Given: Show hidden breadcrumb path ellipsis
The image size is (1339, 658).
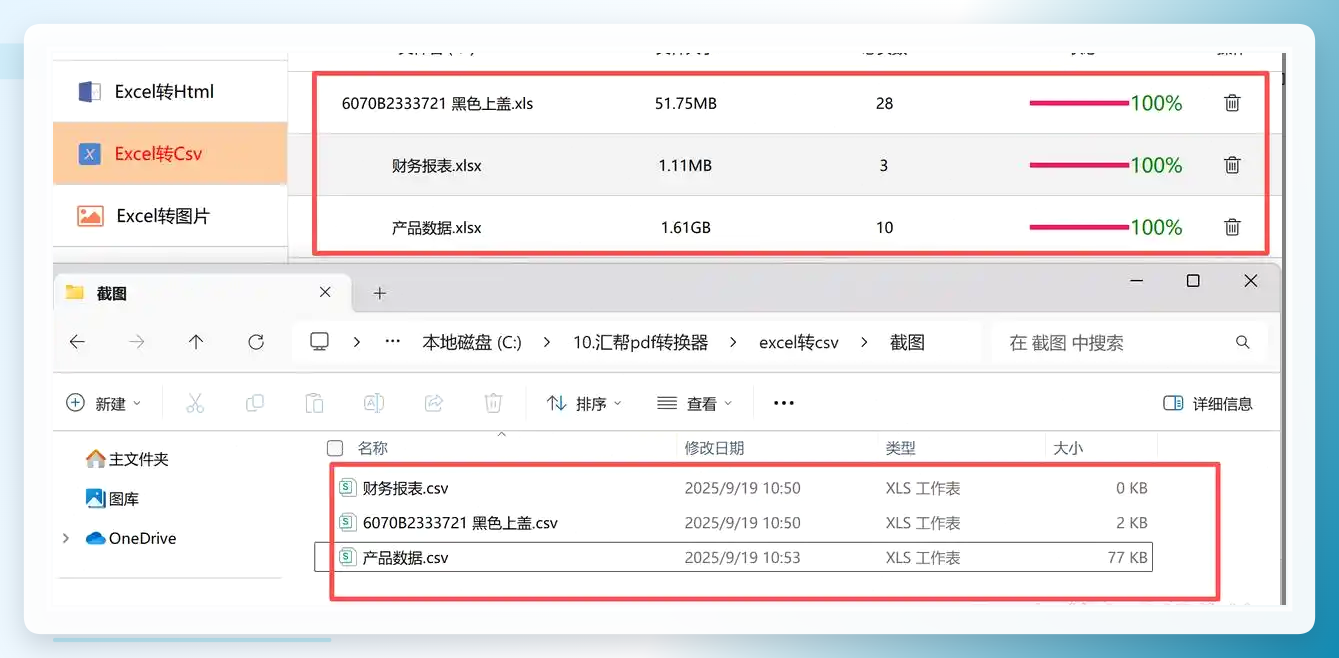Looking at the screenshot, I should (x=393, y=342).
